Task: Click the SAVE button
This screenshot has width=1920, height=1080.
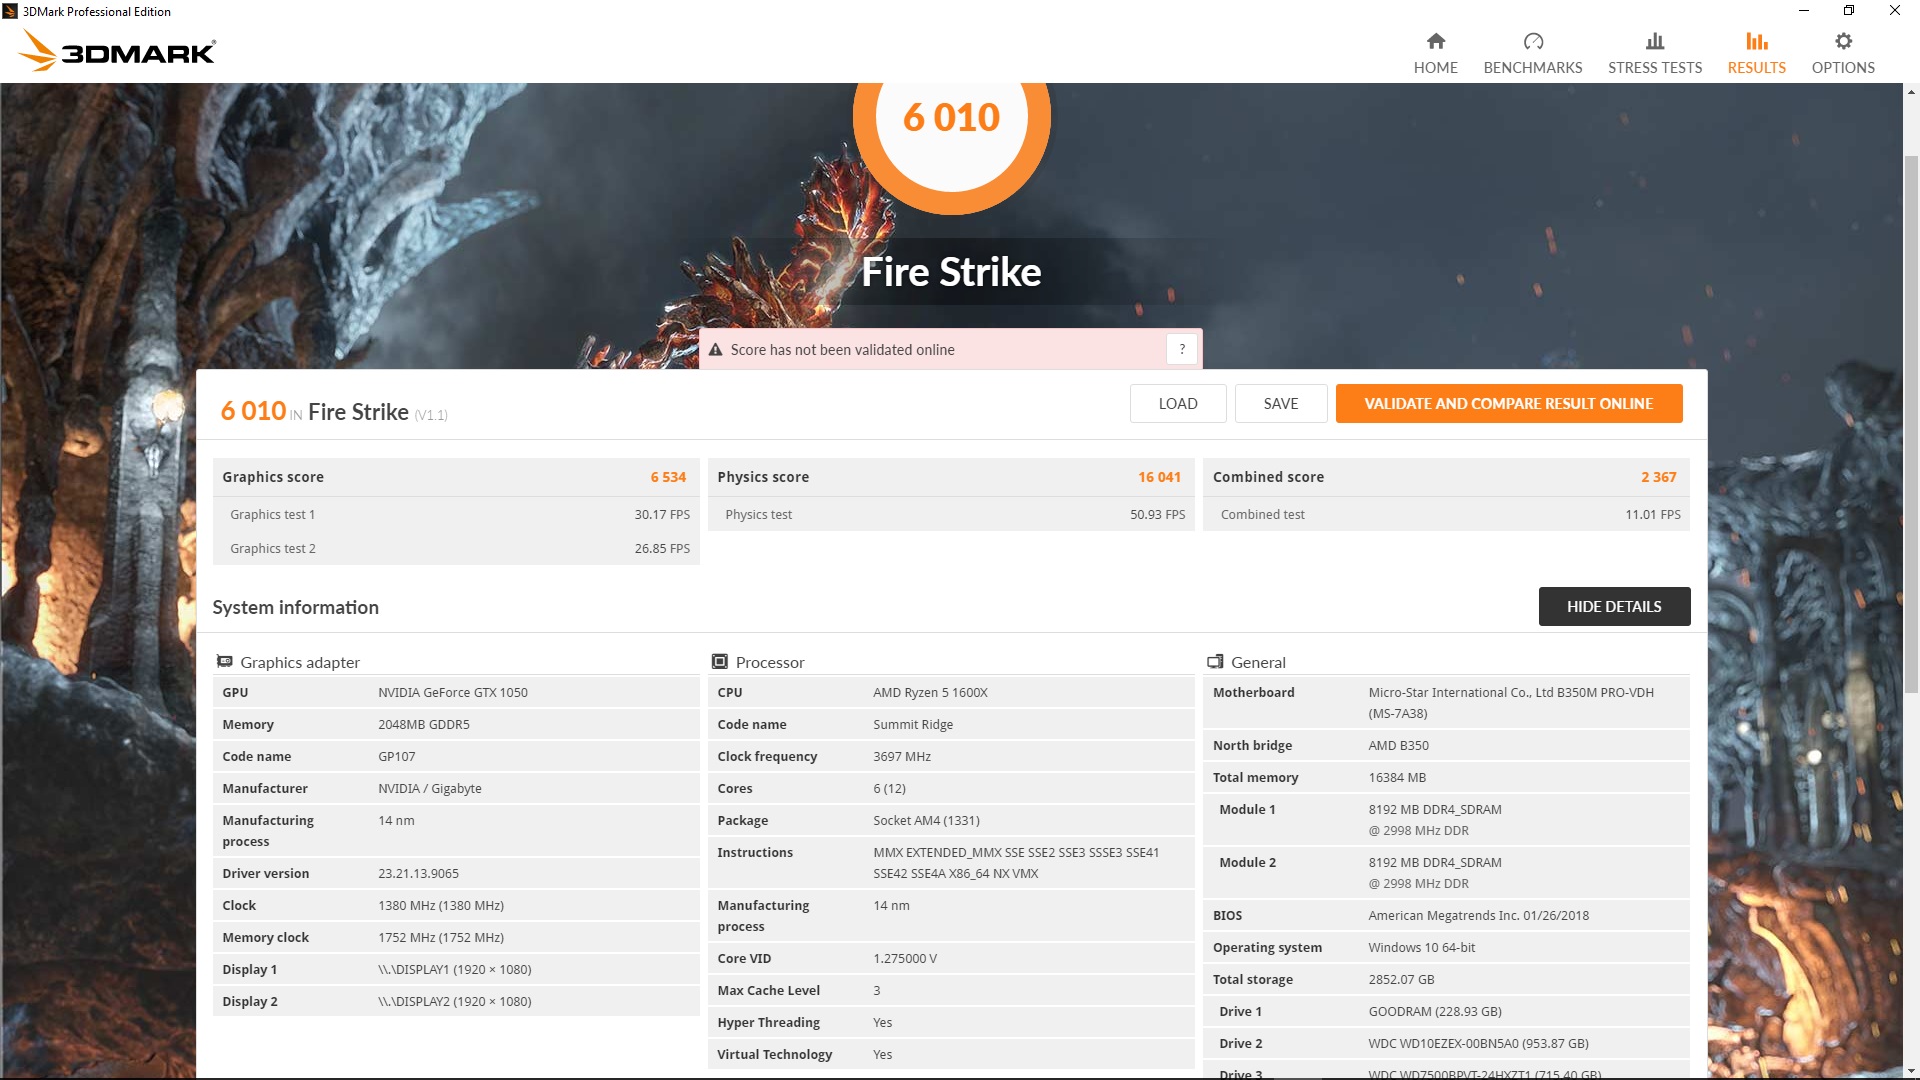Action: 1281,404
